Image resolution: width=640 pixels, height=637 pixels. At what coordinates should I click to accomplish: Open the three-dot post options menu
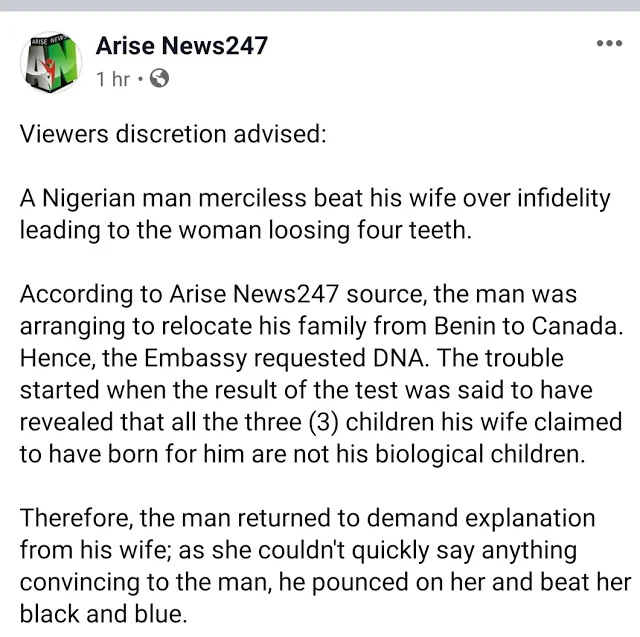click(x=608, y=44)
